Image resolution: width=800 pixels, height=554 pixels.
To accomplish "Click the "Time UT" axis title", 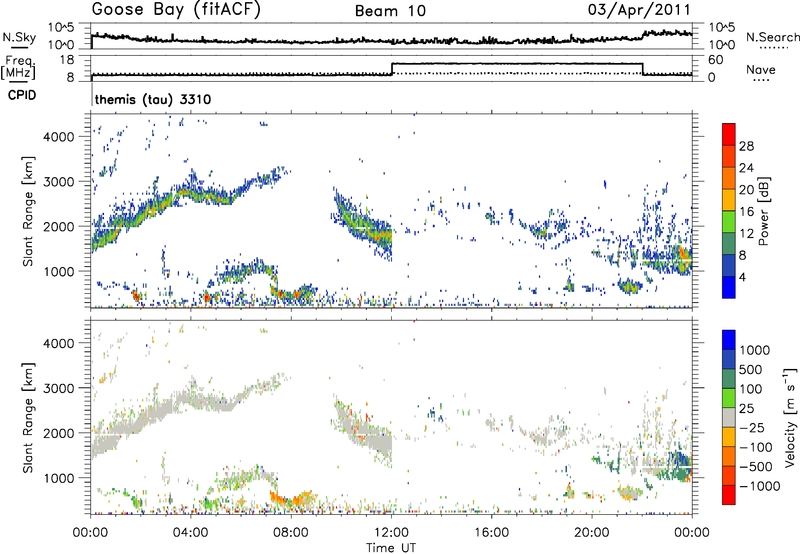I will (391, 548).
